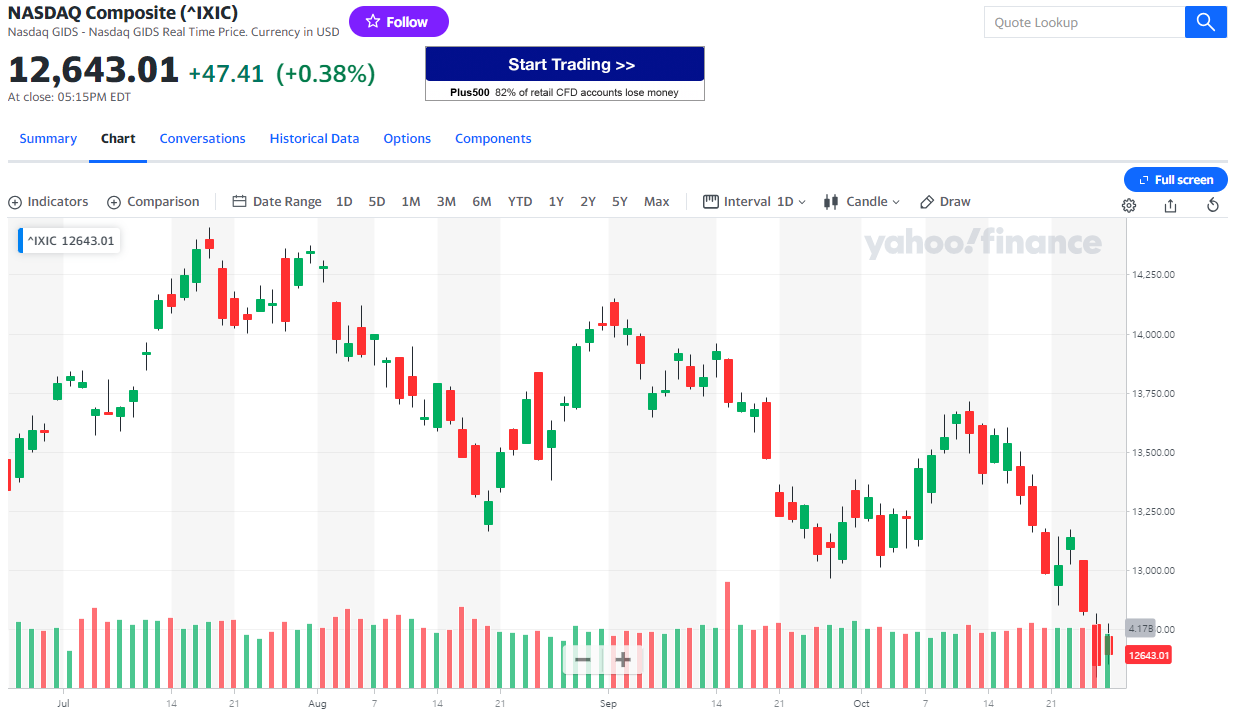Click the ^IXIC 12643.01 legend label

(x=70, y=241)
